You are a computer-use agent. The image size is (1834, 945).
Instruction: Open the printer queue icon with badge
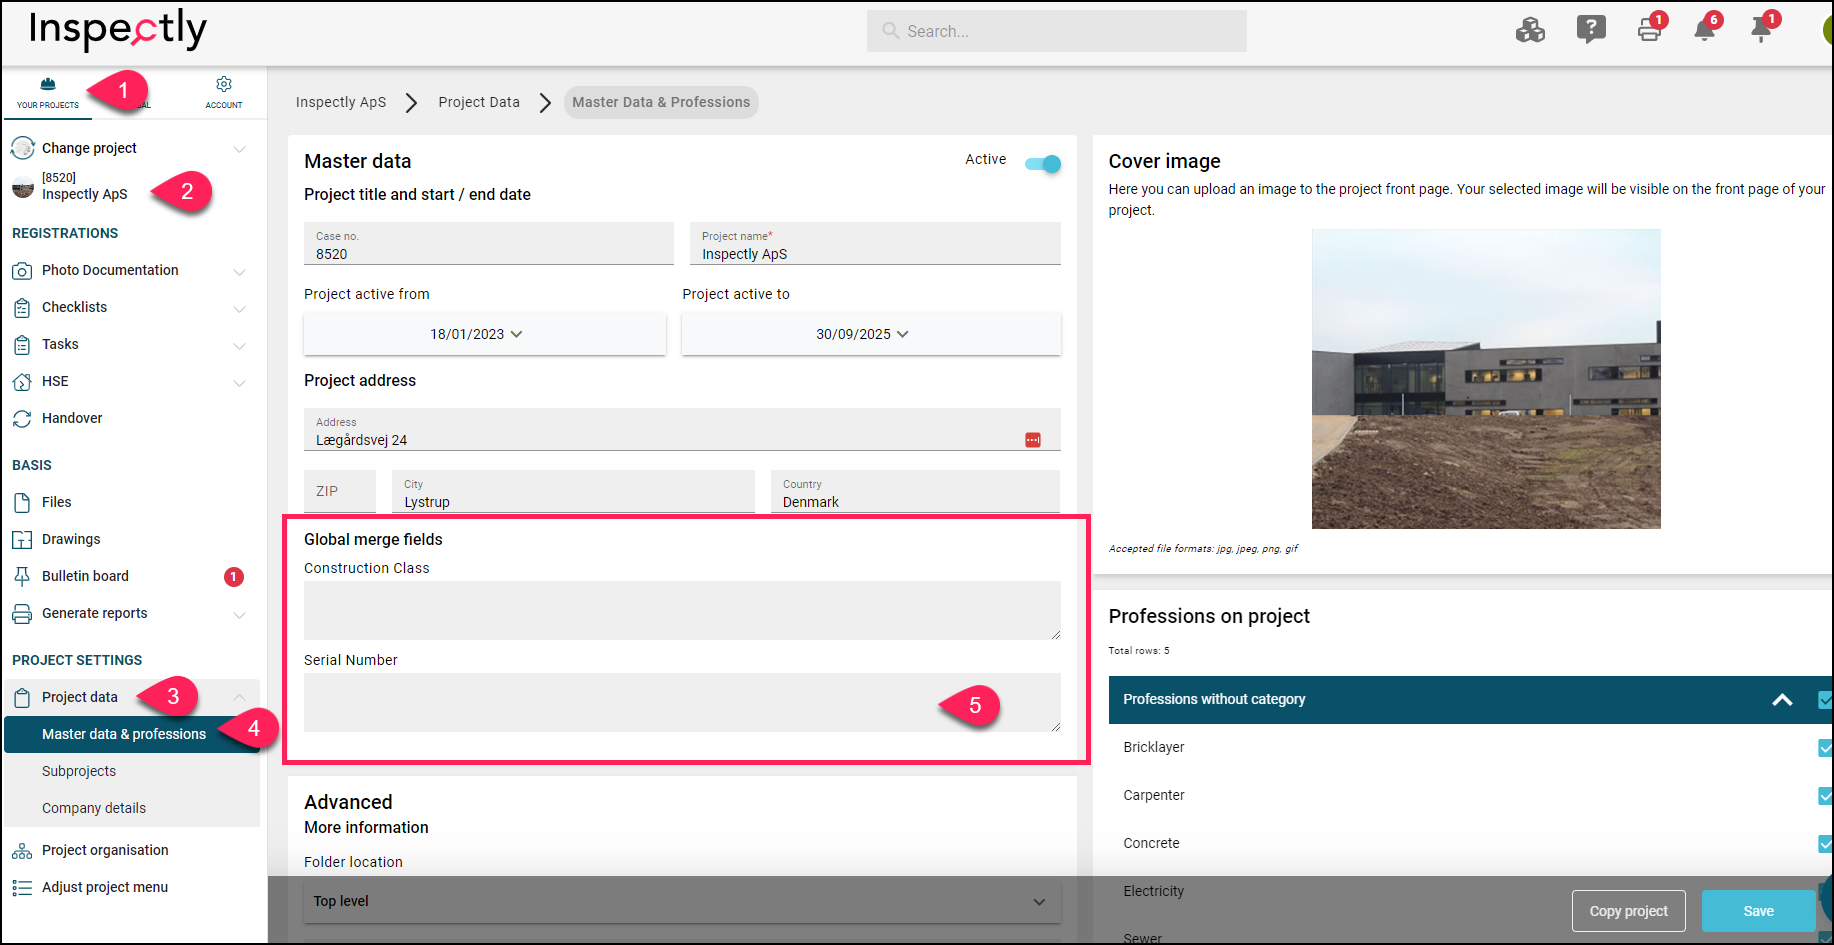(1650, 30)
